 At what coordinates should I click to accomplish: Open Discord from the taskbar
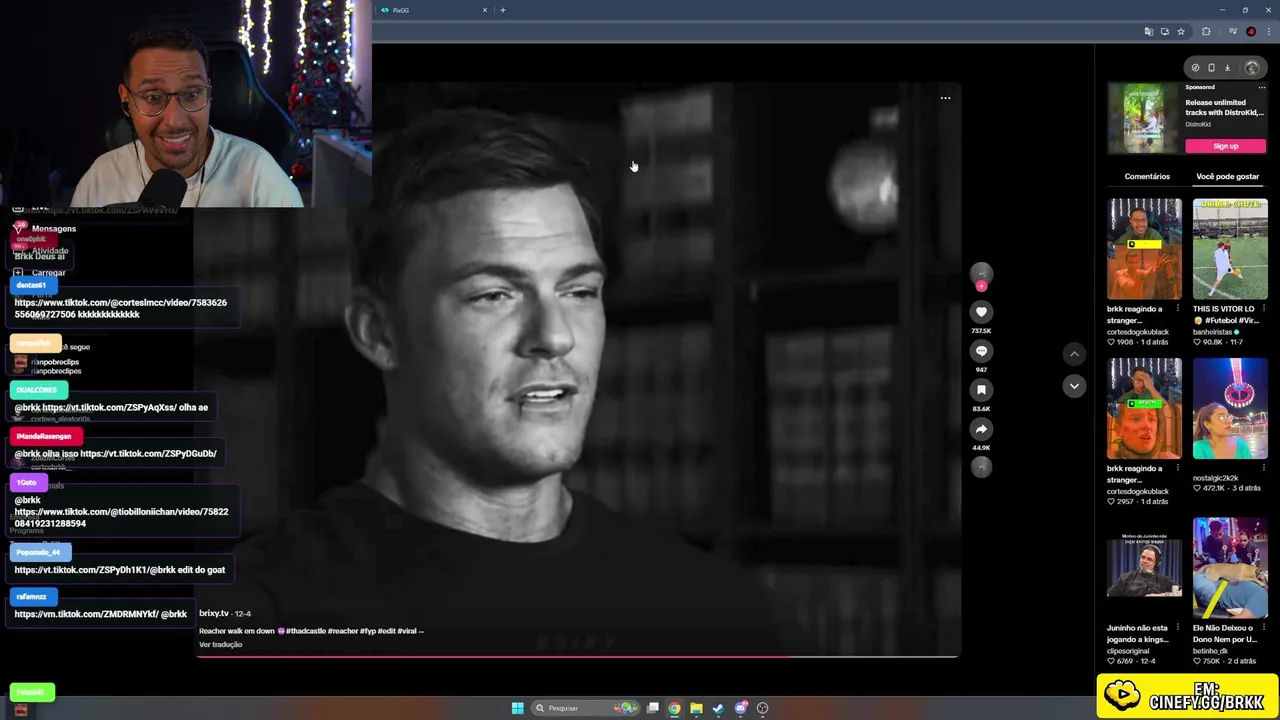coord(741,708)
